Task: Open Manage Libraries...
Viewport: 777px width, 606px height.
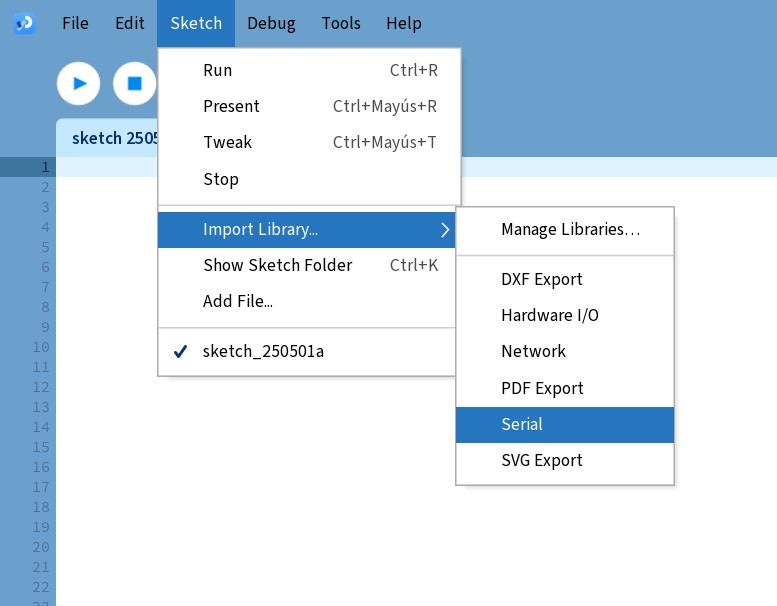Action: point(565,229)
